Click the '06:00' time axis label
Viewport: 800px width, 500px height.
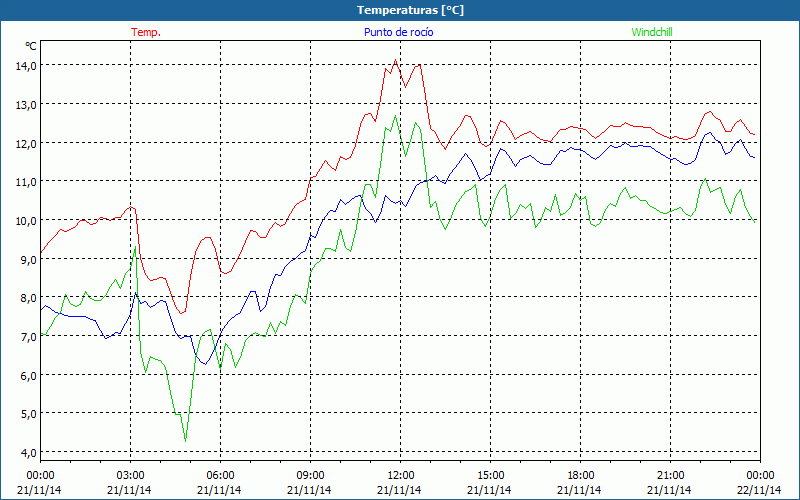(220, 476)
